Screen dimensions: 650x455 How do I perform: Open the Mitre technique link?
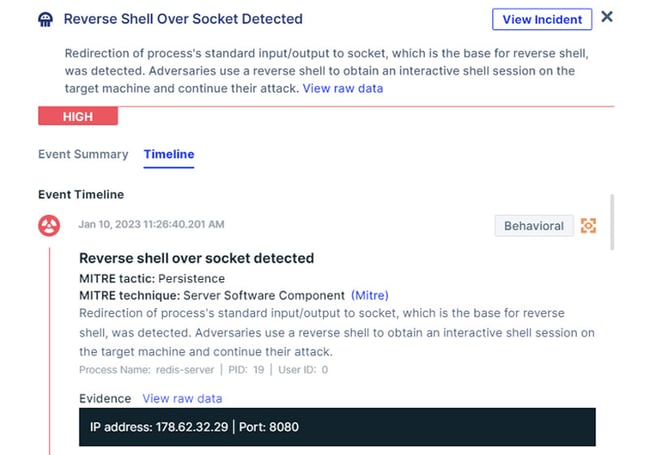click(x=370, y=295)
